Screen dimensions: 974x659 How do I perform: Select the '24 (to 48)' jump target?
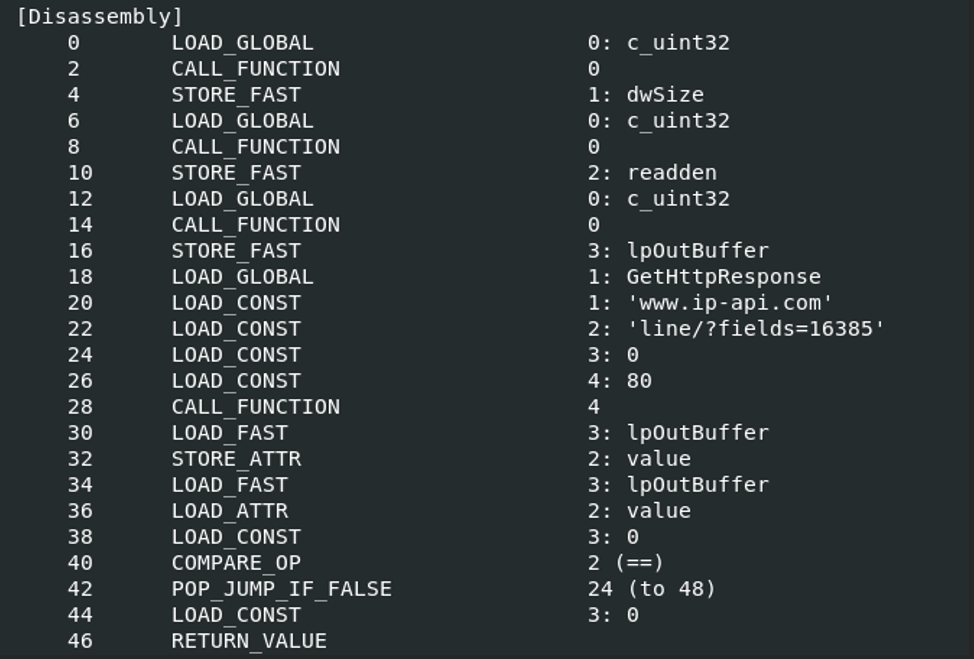coord(652,589)
